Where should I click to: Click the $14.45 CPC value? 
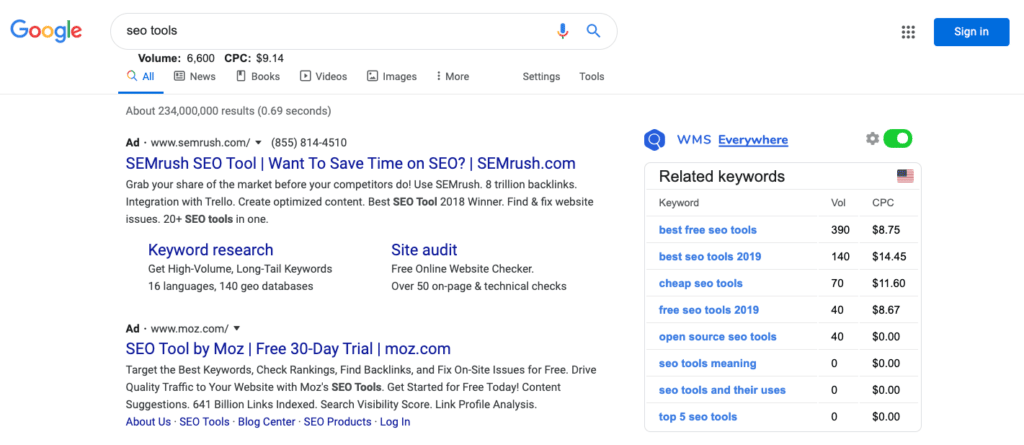[889, 257]
